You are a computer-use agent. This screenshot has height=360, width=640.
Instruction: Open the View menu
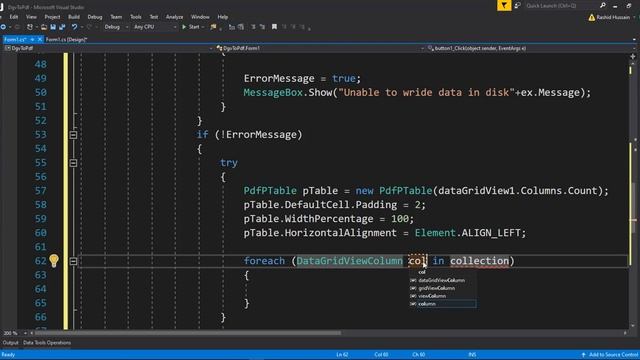(31, 17)
